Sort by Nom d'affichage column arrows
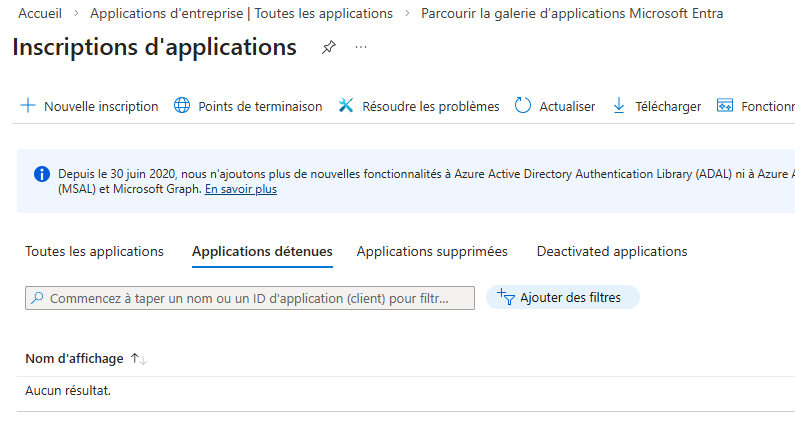Image resolution: width=795 pixels, height=432 pixels. coord(139,359)
